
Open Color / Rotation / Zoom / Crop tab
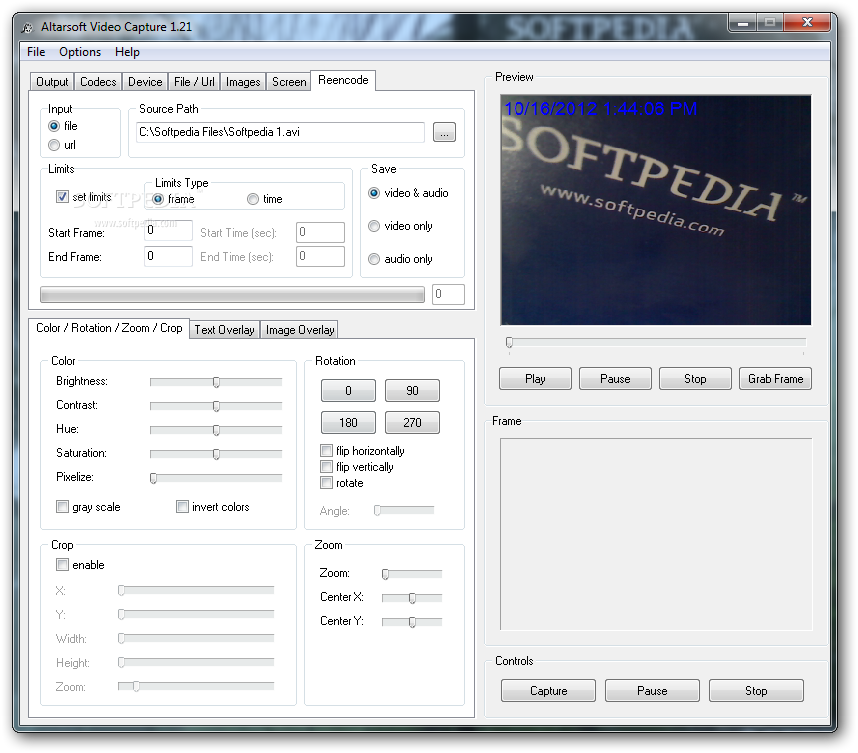coord(109,328)
